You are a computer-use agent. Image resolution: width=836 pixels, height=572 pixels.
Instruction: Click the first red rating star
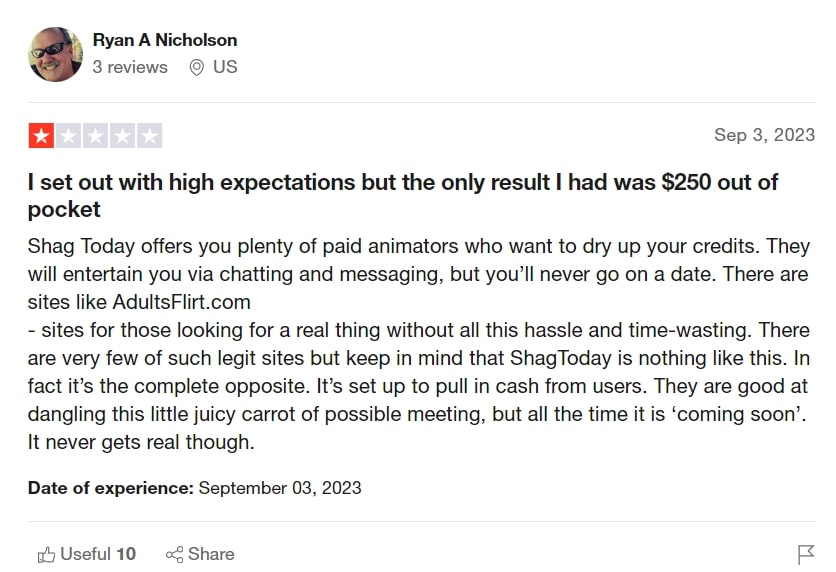coord(41,136)
